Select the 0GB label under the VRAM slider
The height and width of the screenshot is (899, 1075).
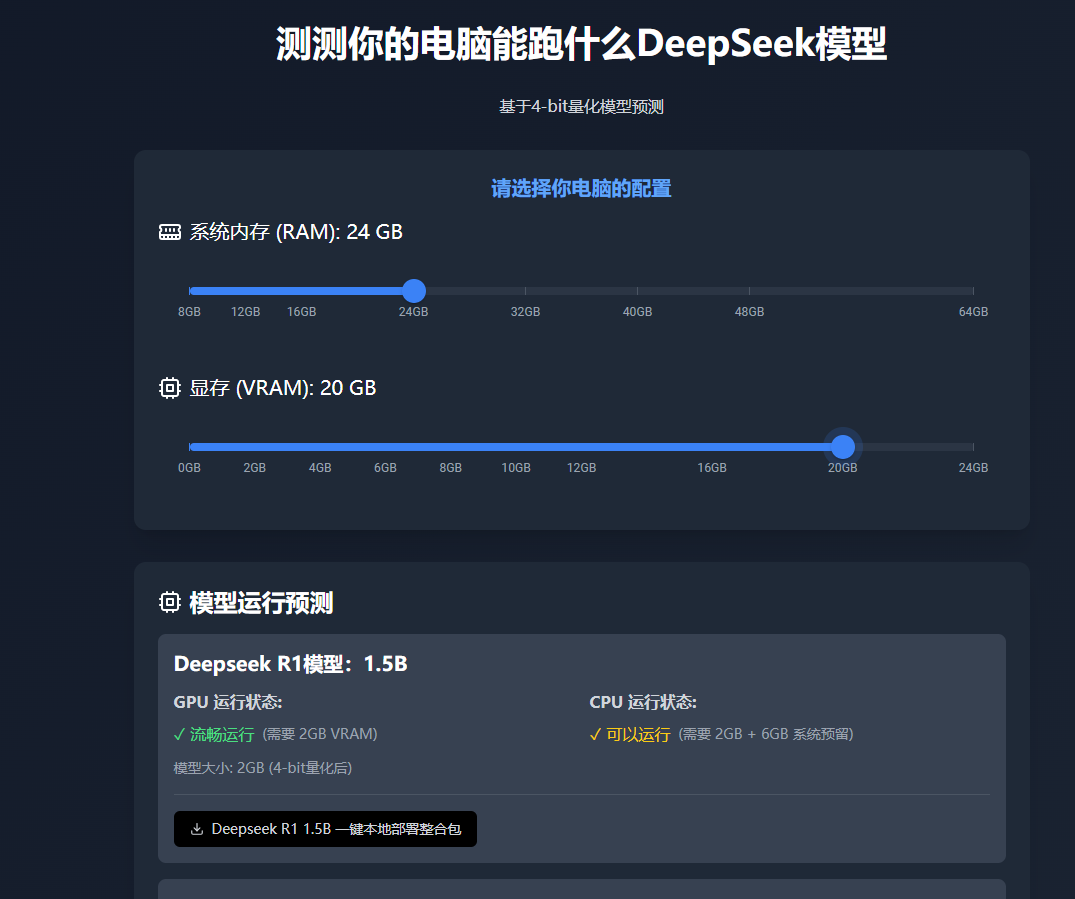(x=189, y=468)
